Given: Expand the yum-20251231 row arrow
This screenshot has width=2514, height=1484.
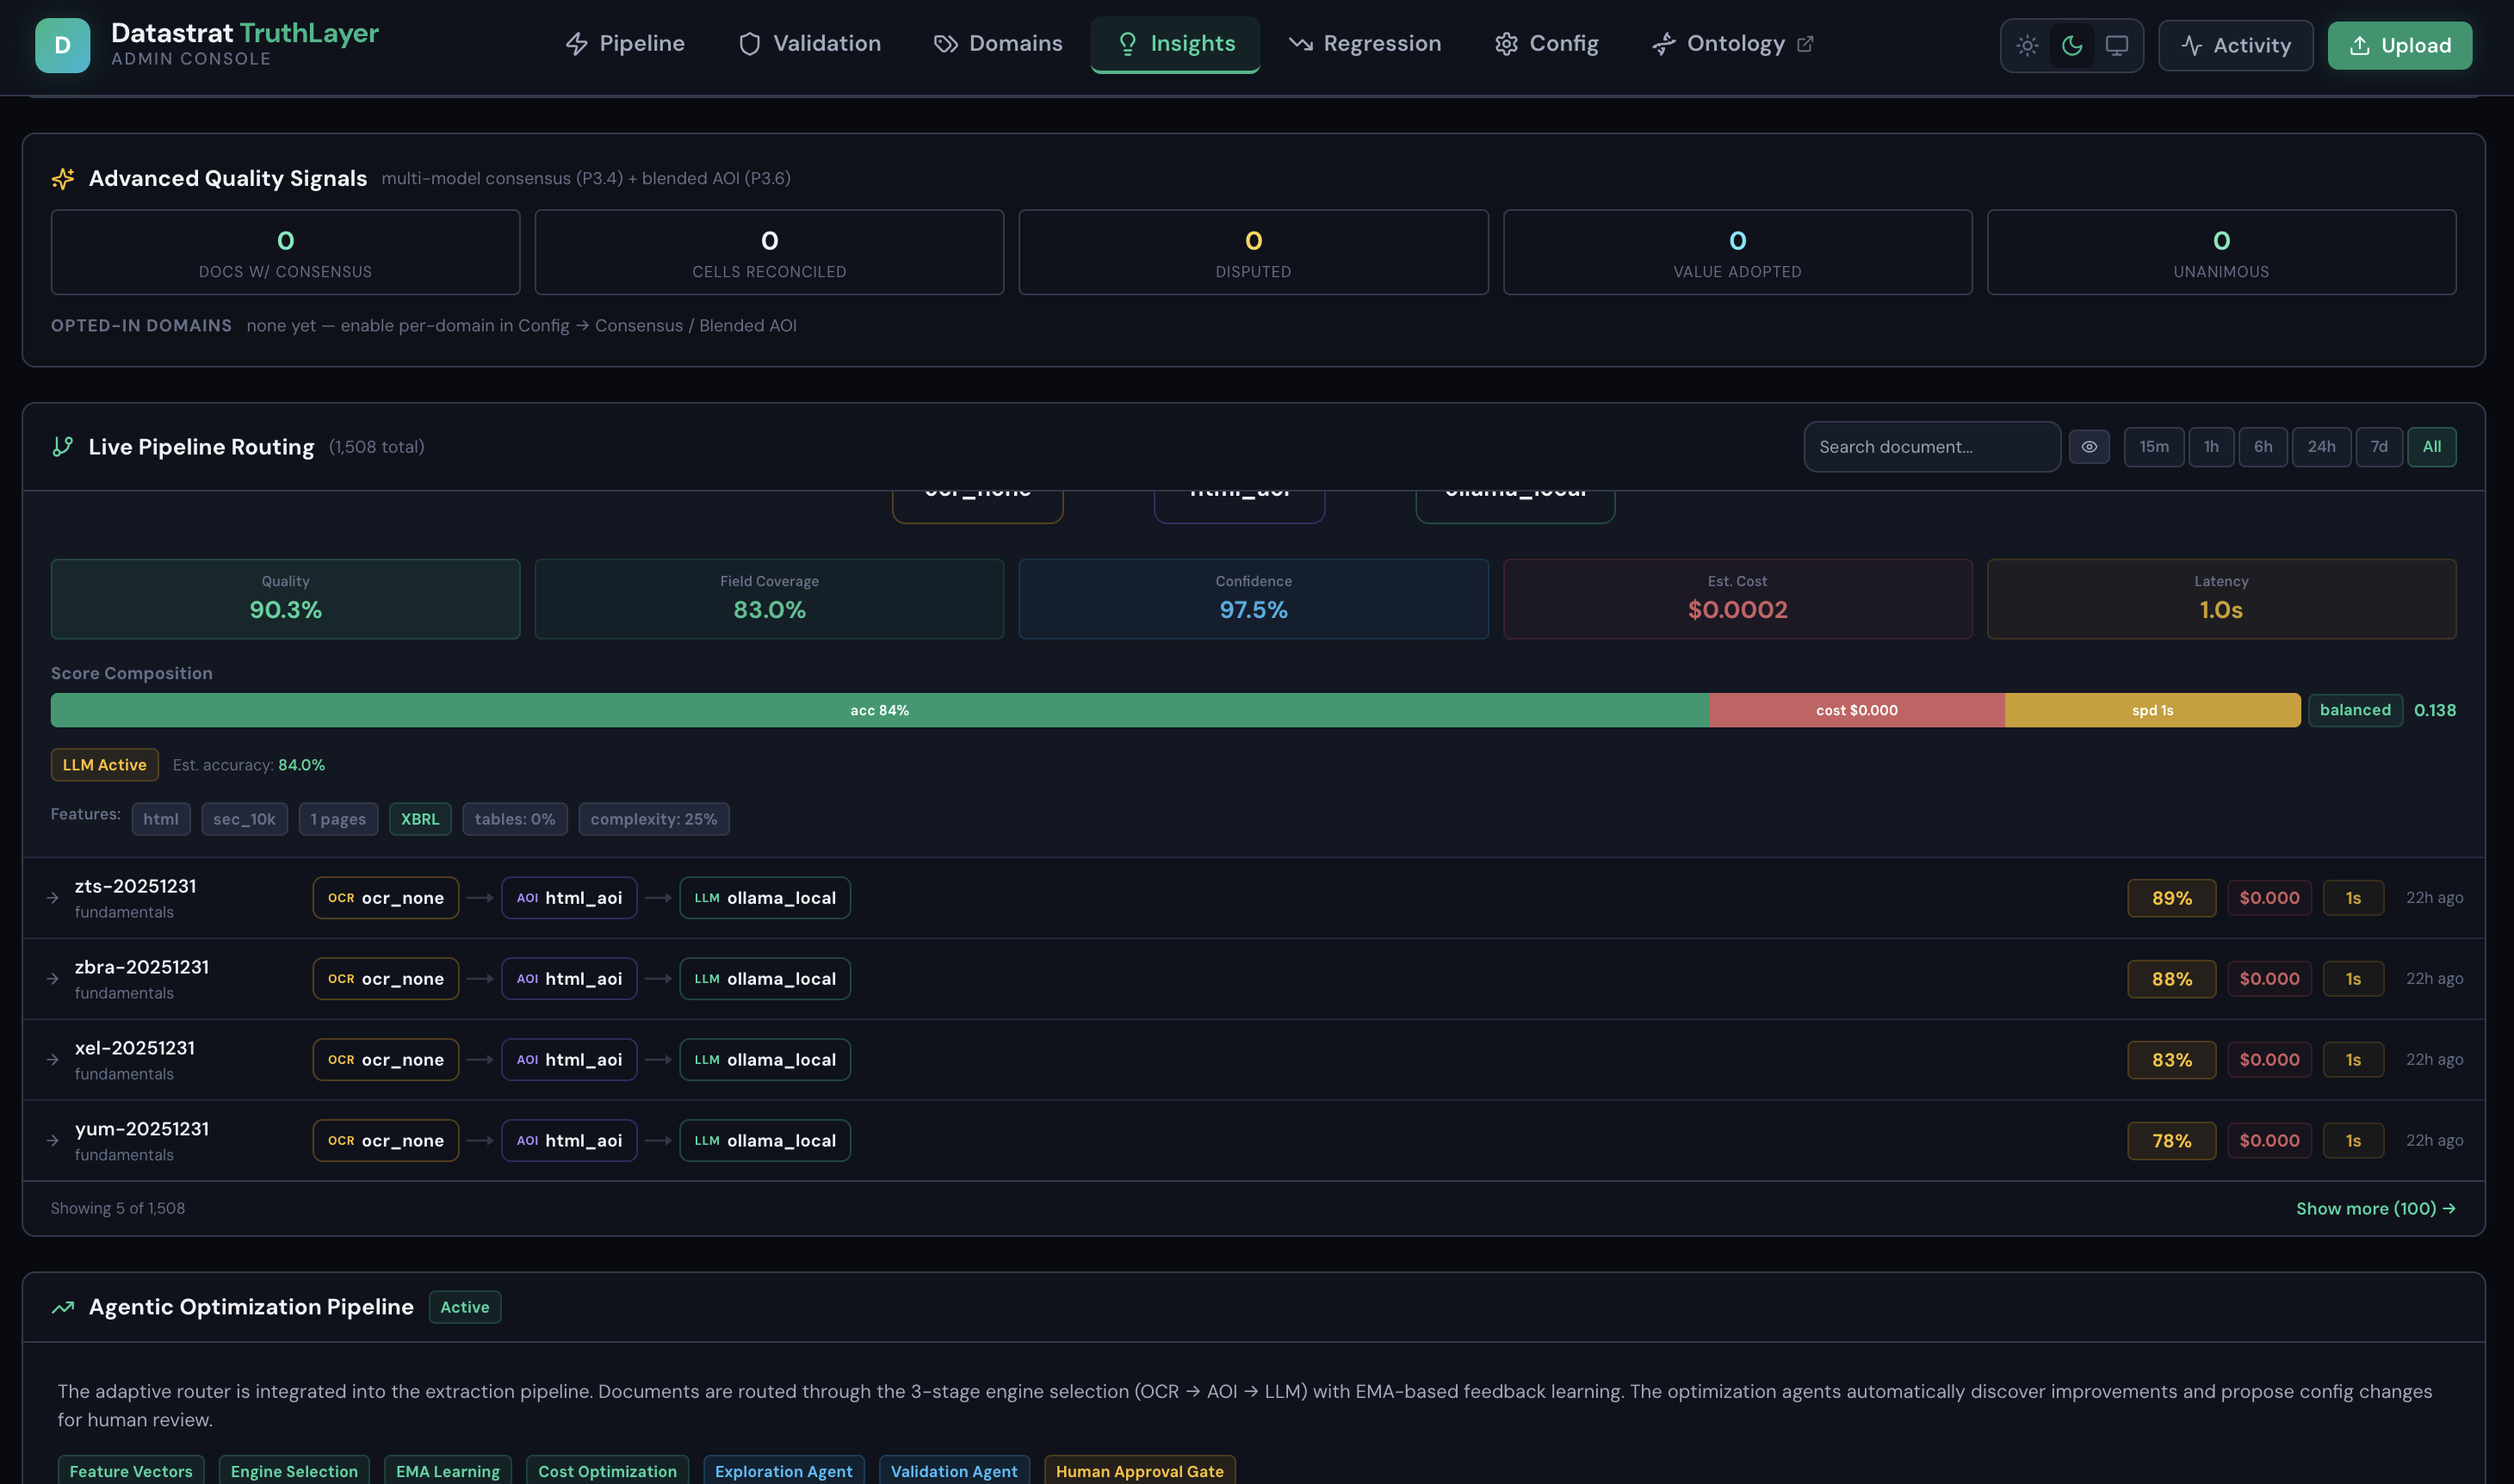Looking at the screenshot, I should point(53,1141).
